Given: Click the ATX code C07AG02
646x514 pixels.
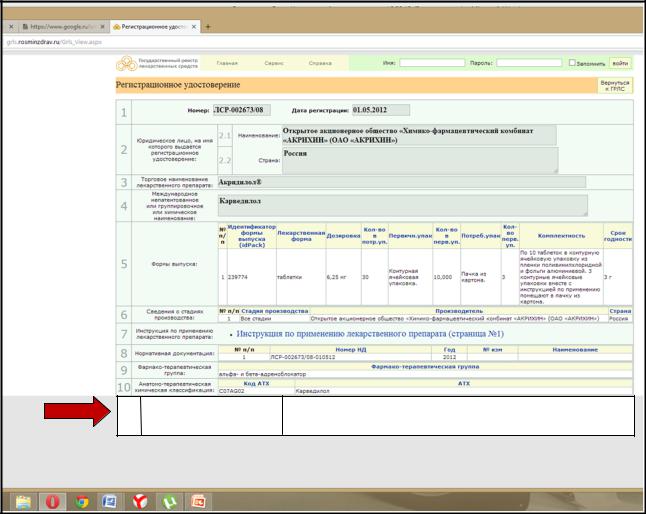Looking at the screenshot, I should 232,391.
